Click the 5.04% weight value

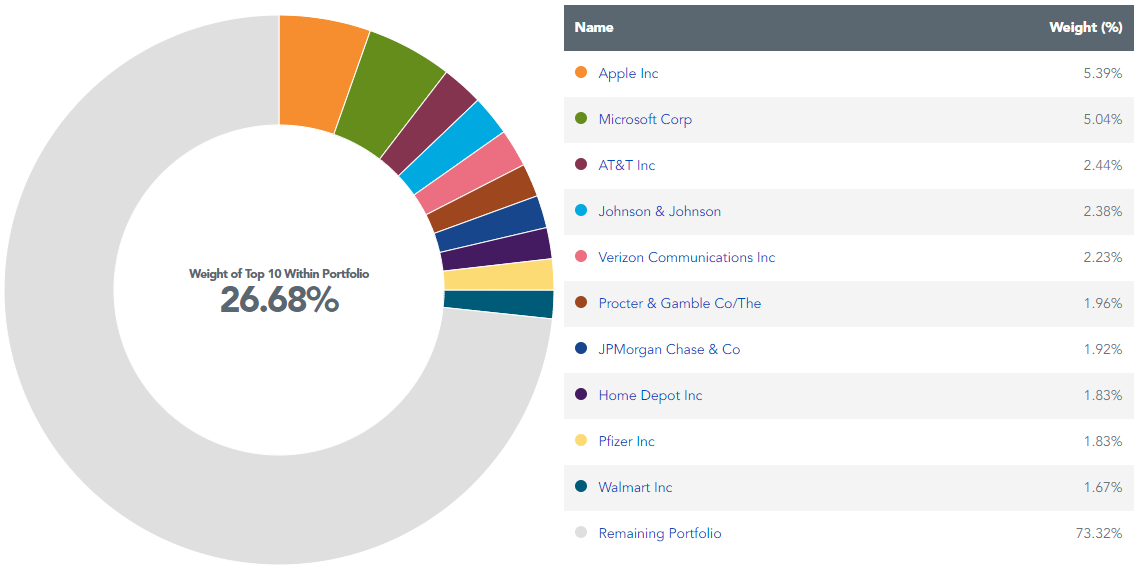[1103, 120]
